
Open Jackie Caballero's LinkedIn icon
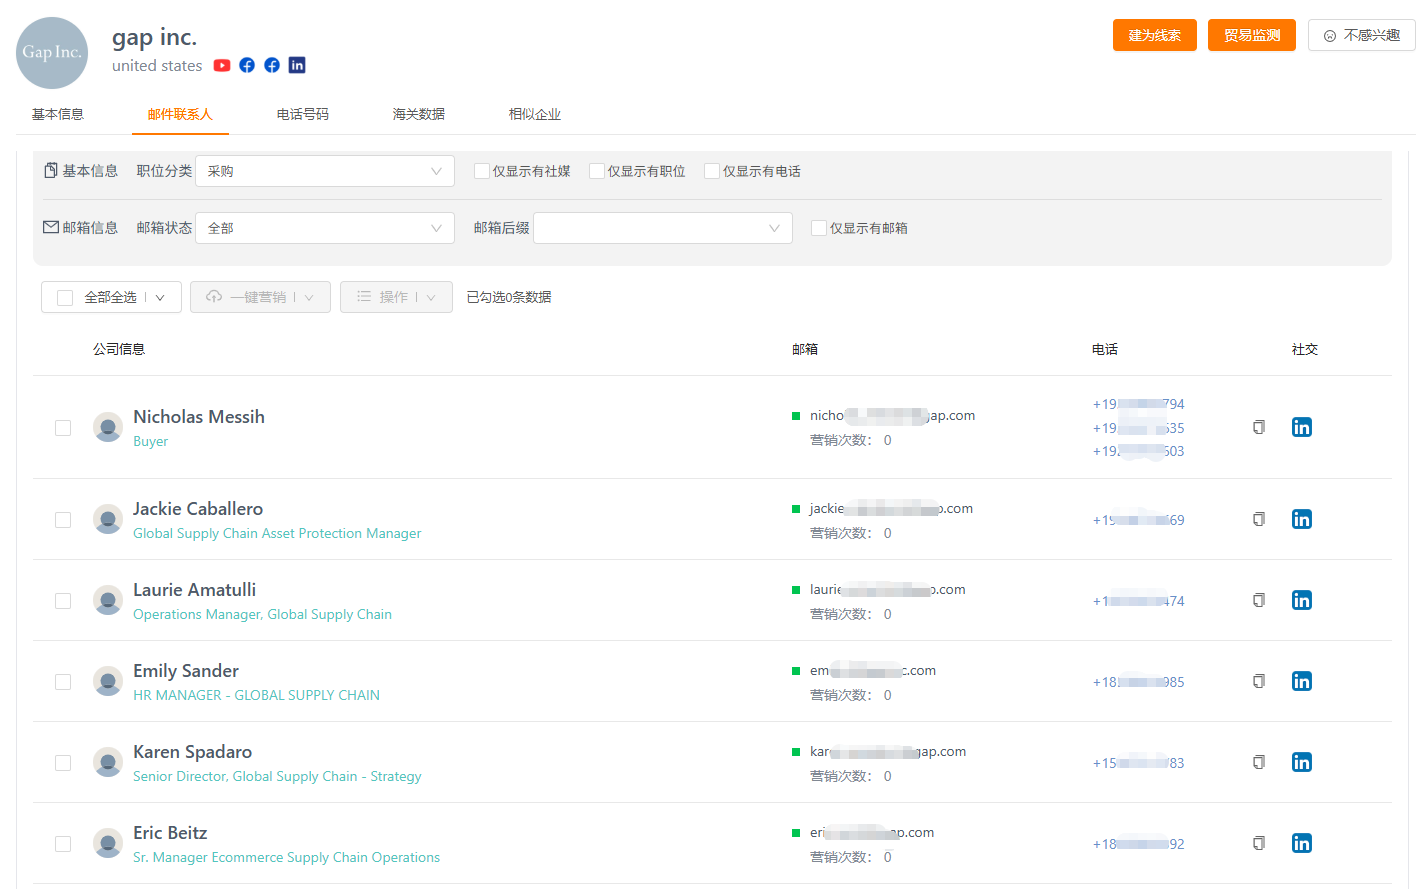coord(1301,519)
